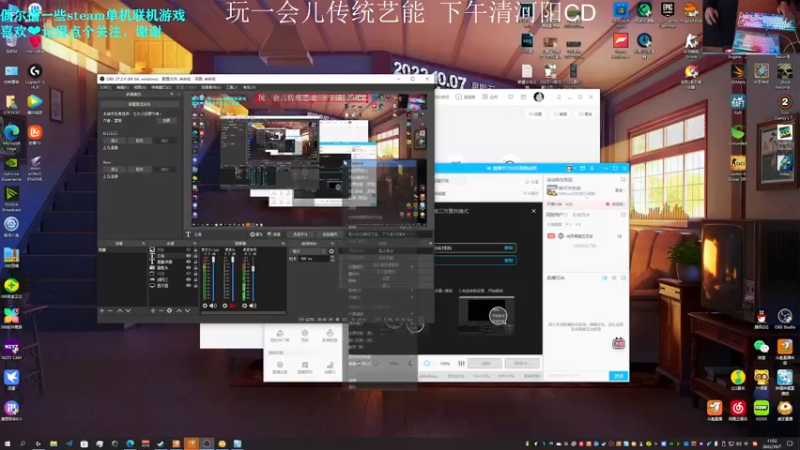This screenshot has width=800, height=450.
Task: Click 发送 send button in live chat
Action: pyautogui.click(x=618, y=376)
